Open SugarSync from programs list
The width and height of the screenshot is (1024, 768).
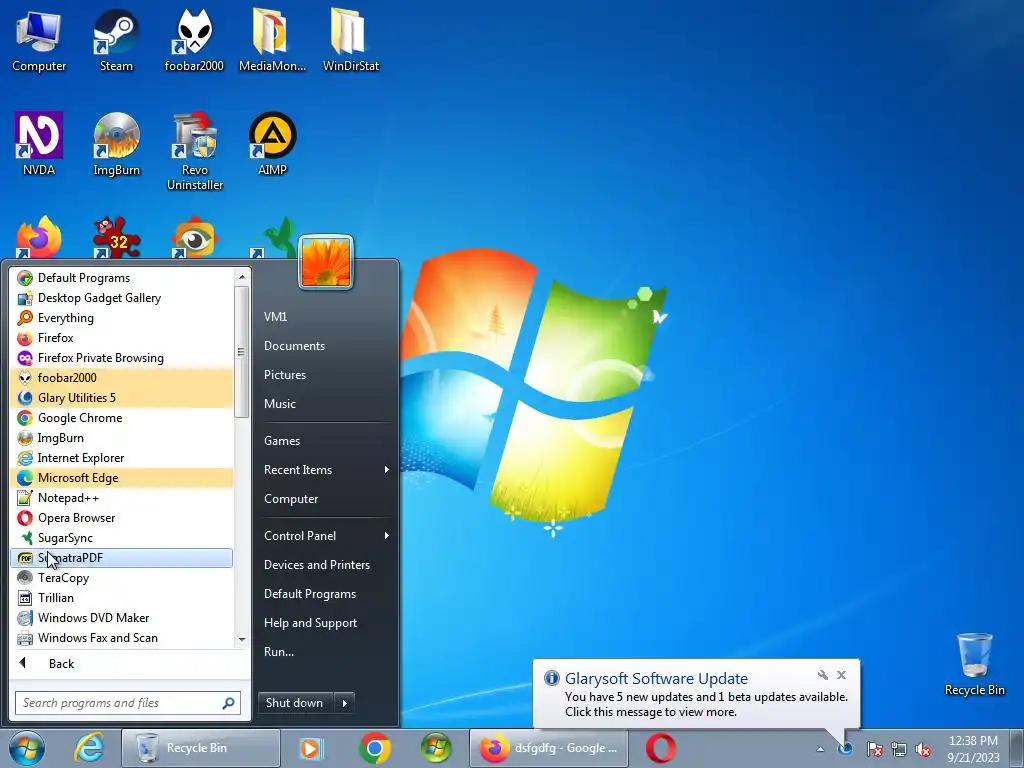[x=121, y=537]
